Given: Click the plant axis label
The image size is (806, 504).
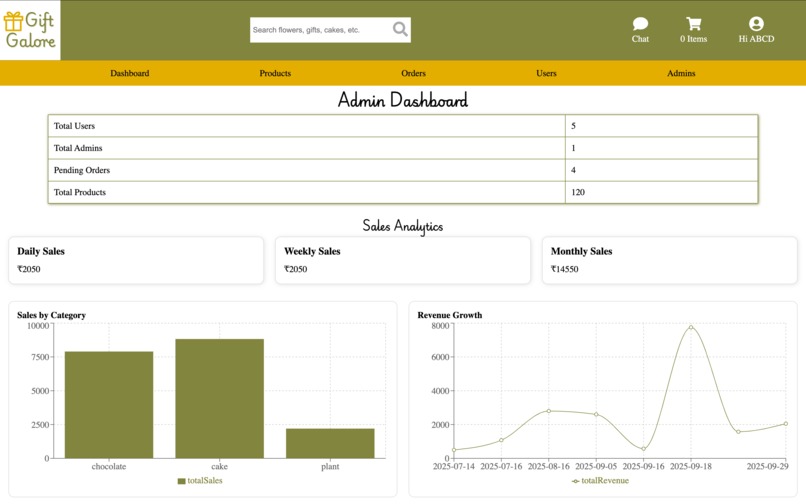Looking at the screenshot, I should 330,466.
